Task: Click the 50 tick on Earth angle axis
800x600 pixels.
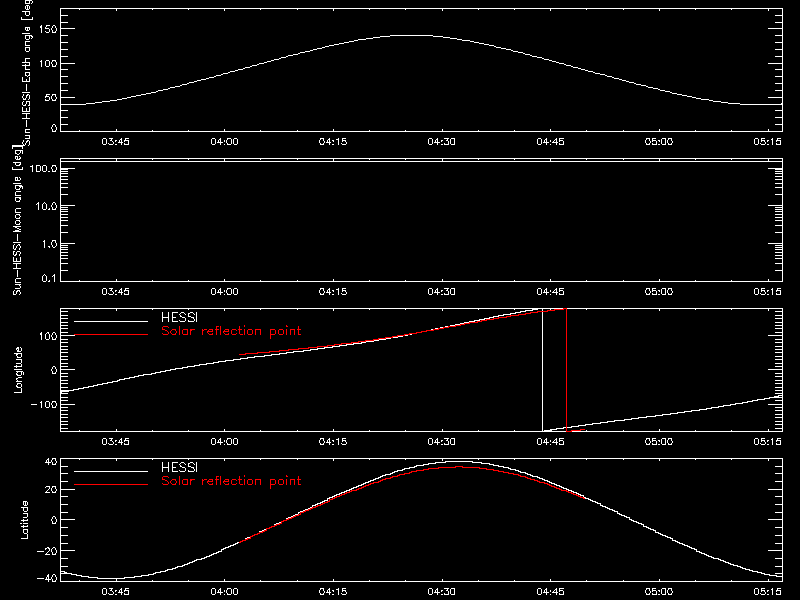Action: [x=51, y=97]
